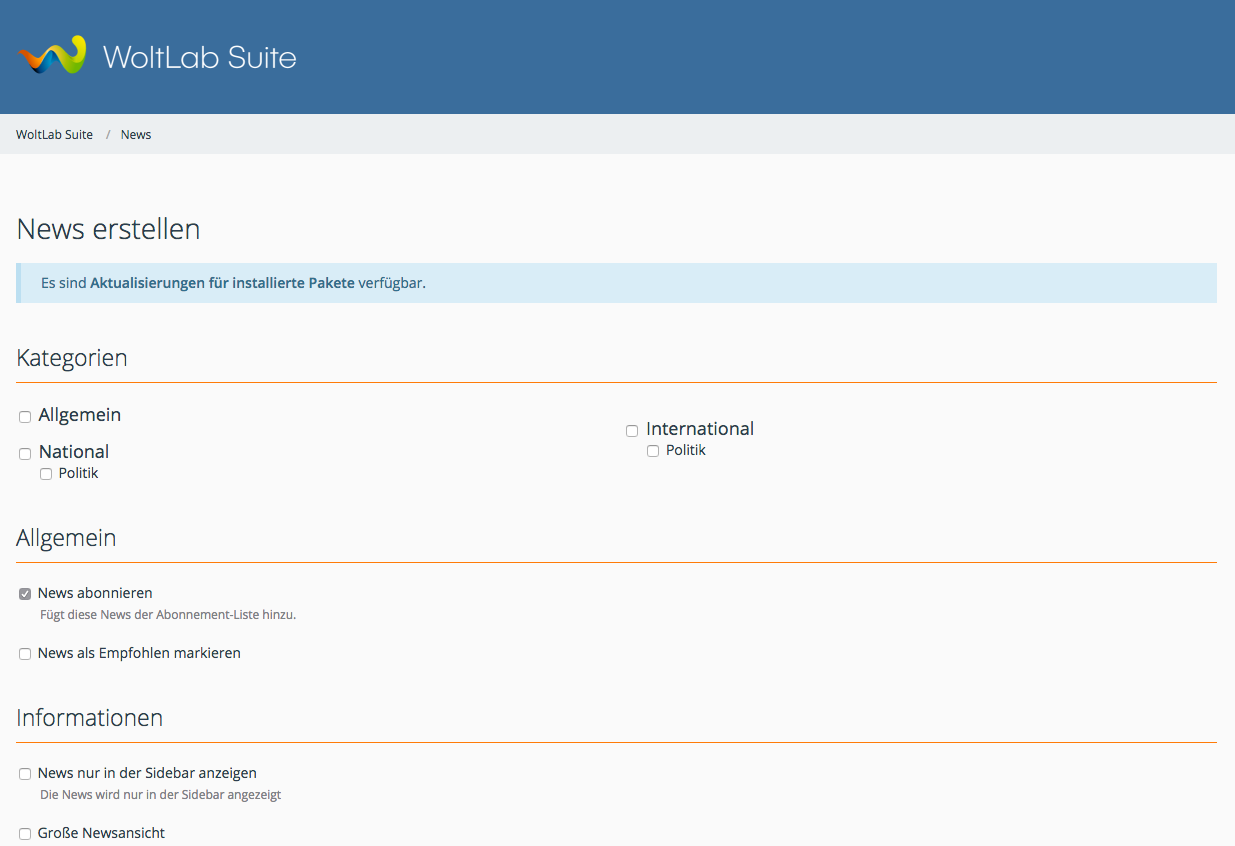The height and width of the screenshot is (846, 1235).
Task: Open the WoltLab Suite breadcrumb link
Action: [54, 135]
